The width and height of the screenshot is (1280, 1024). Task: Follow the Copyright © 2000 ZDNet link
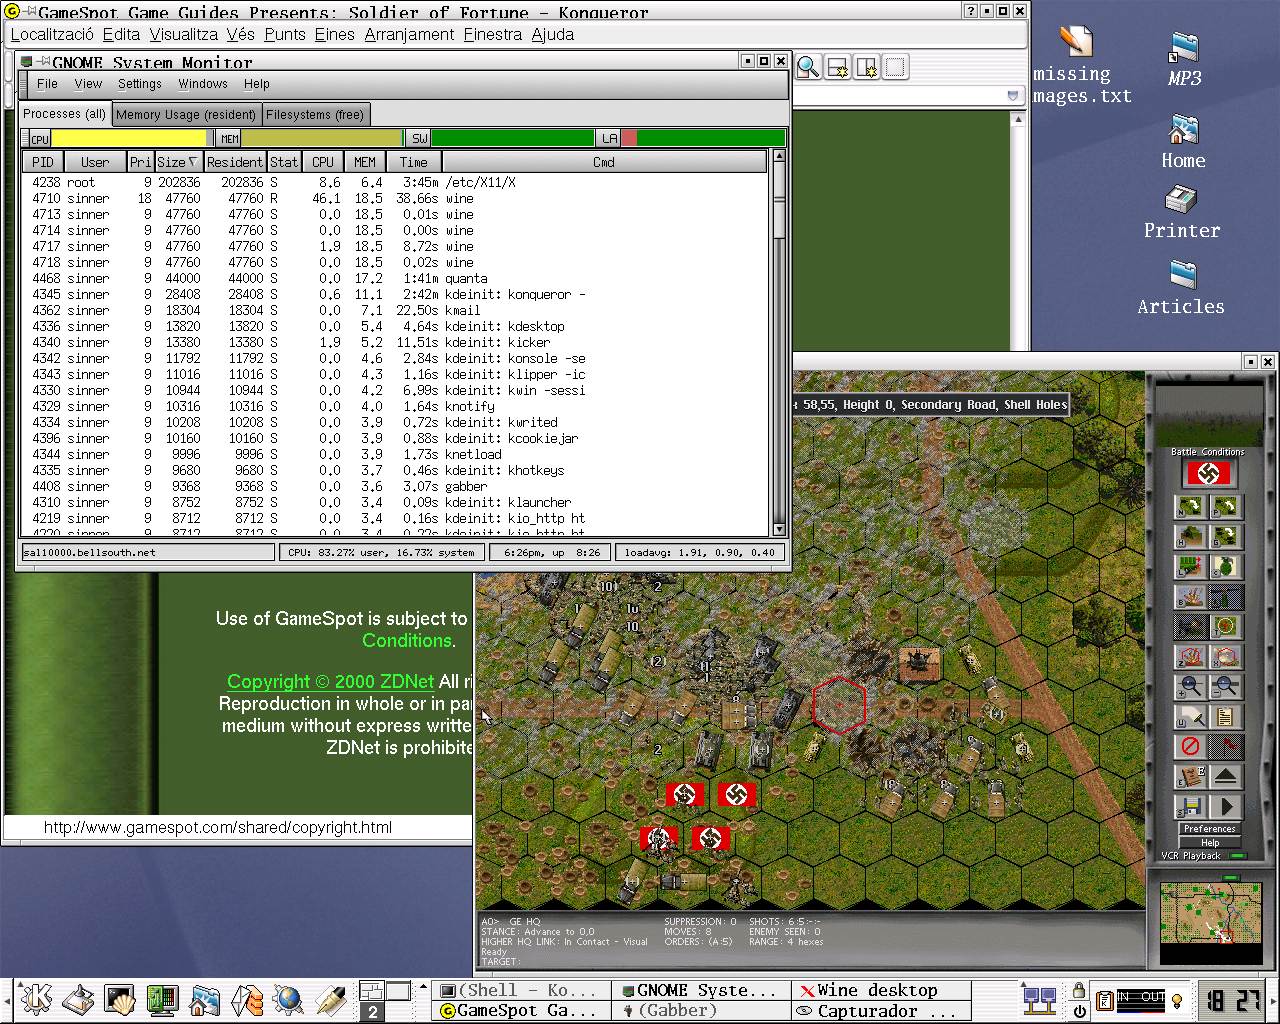pyautogui.click(x=330, y=681)
